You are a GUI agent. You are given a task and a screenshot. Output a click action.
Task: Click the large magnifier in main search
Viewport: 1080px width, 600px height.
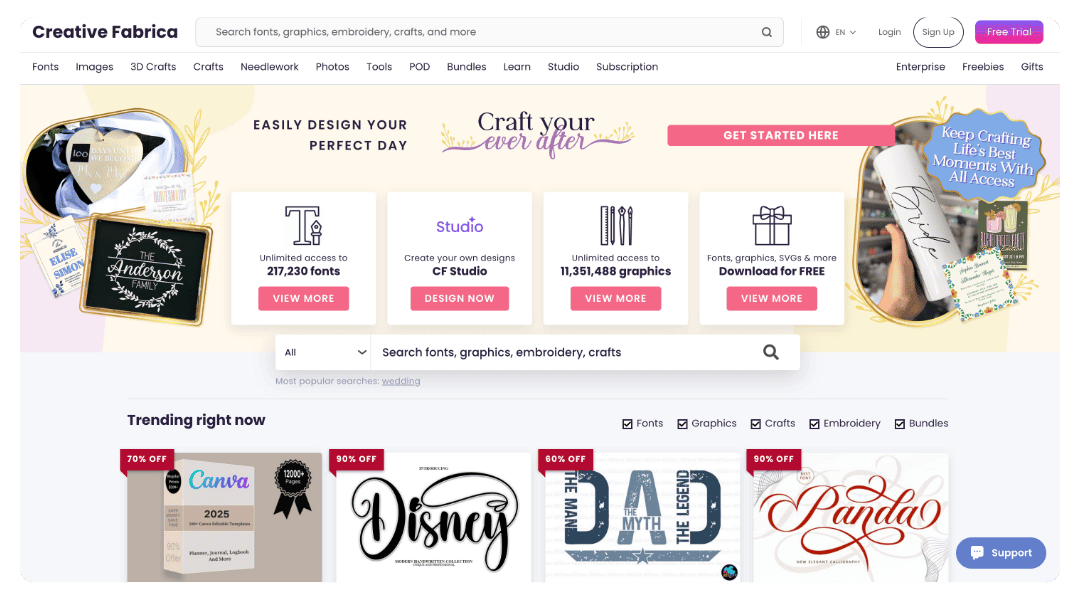771,352
